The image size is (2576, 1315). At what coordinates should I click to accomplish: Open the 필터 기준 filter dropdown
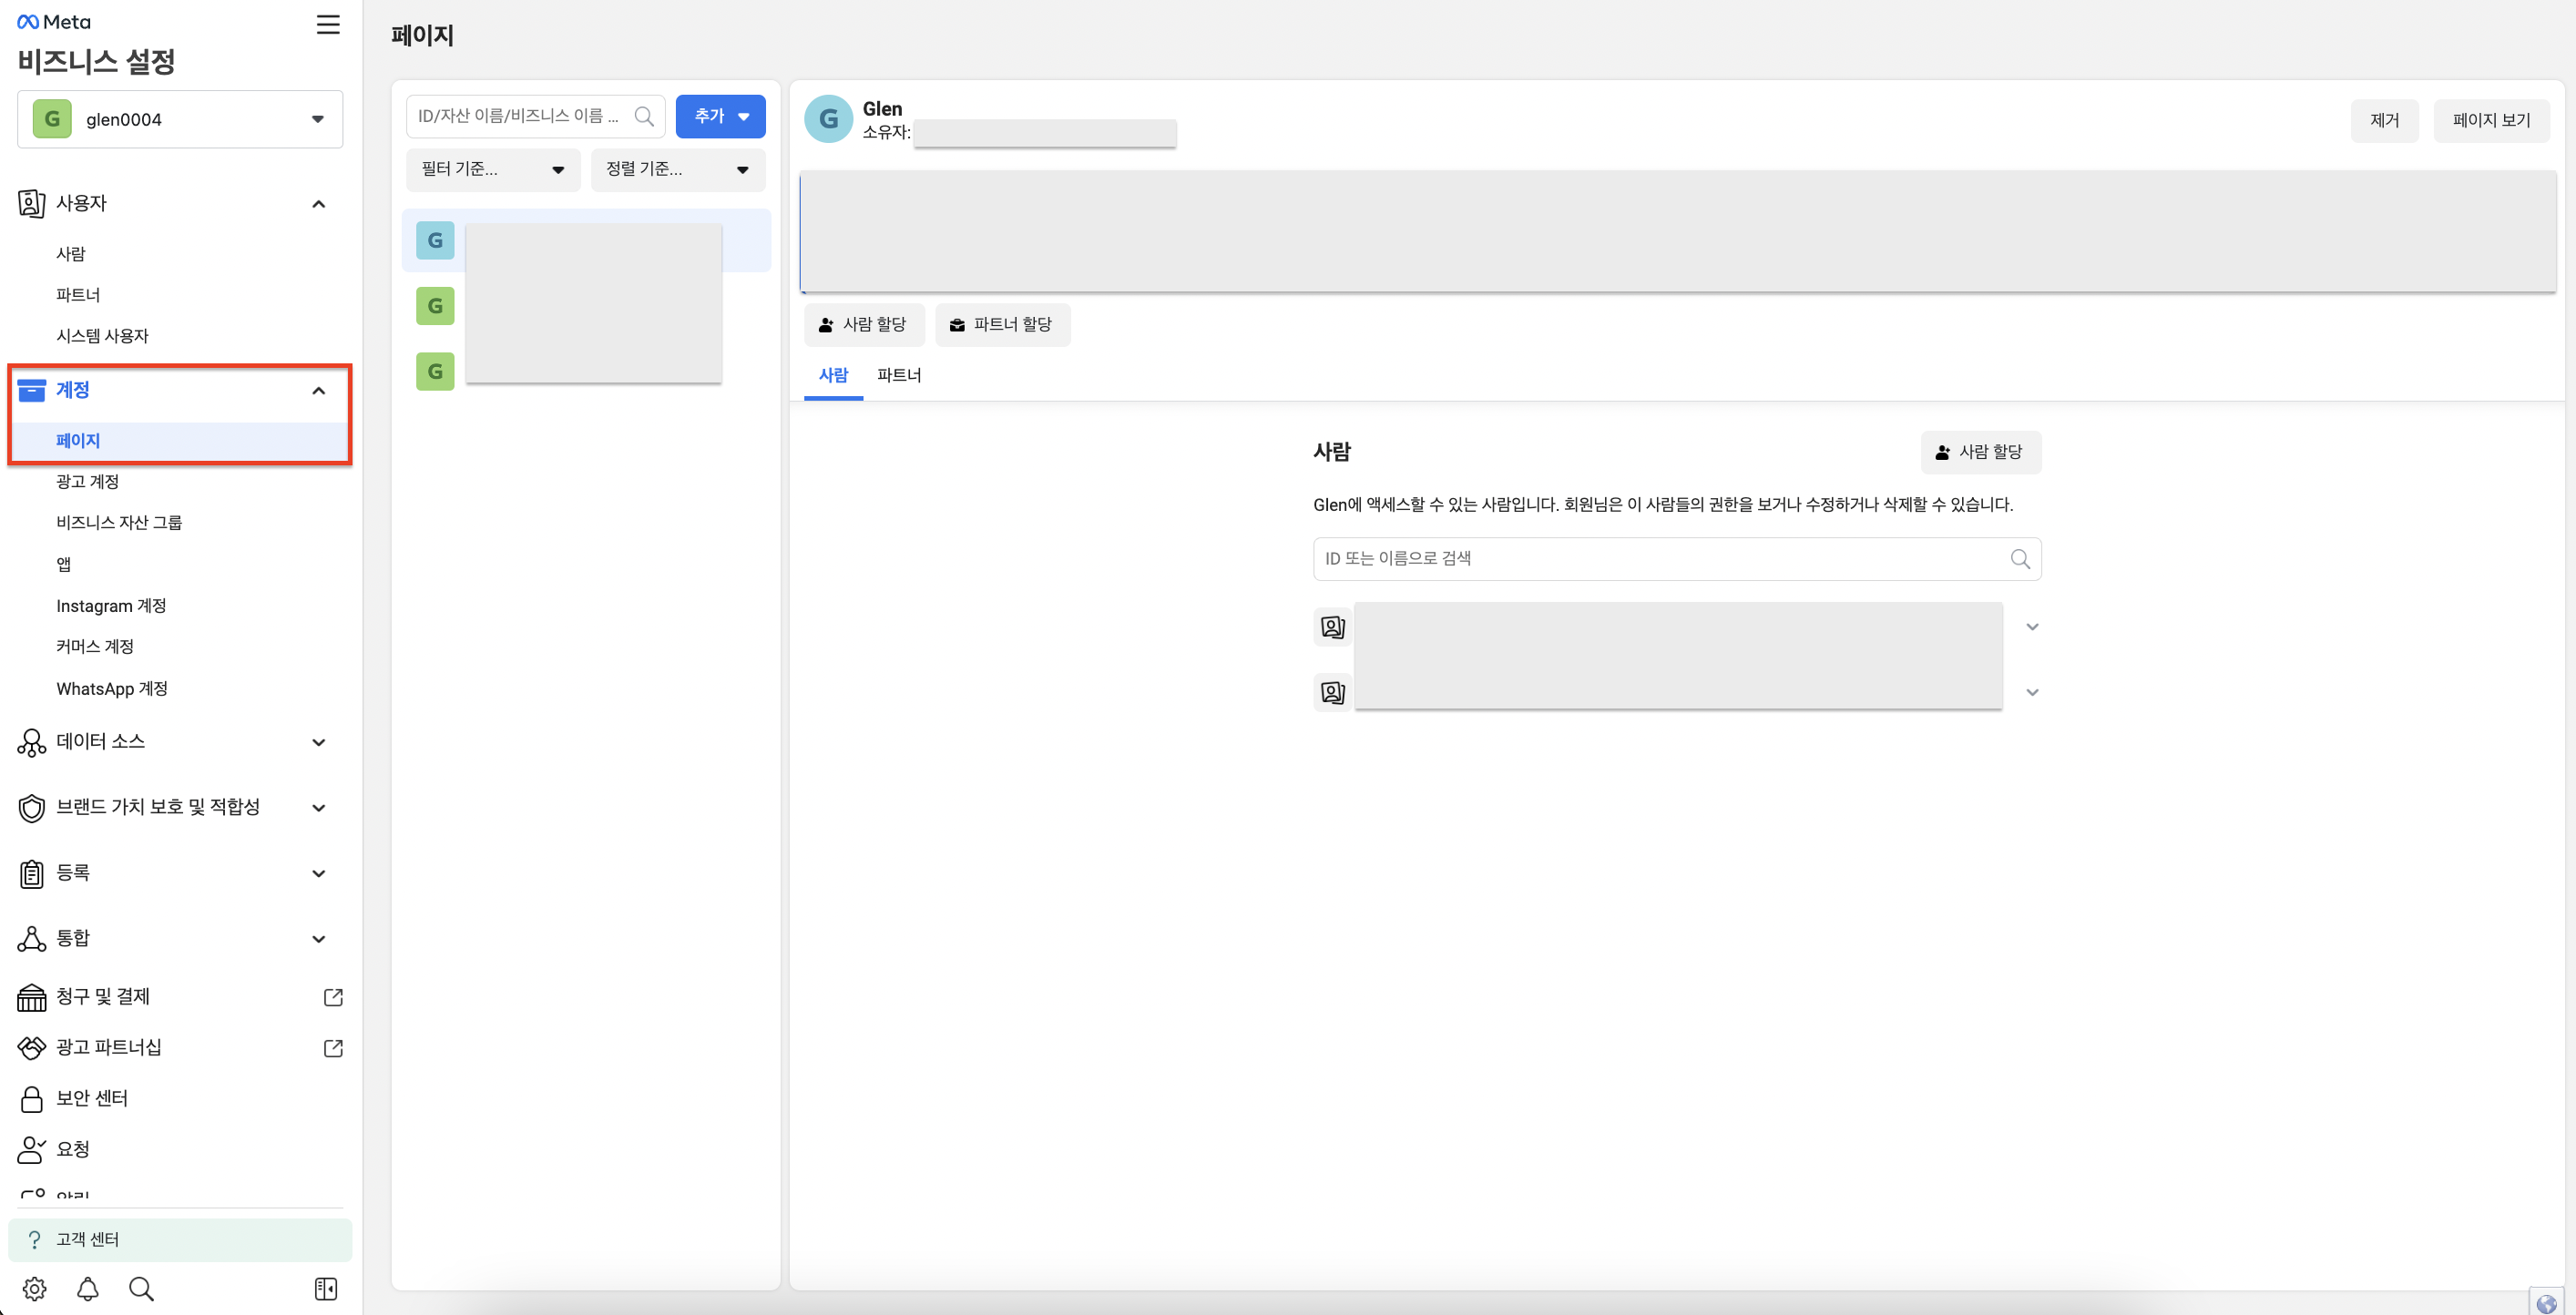(493, 169)
